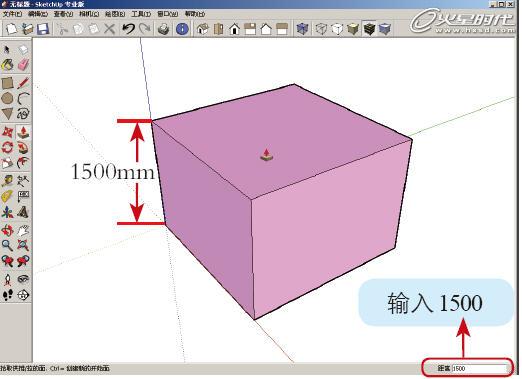Select the Circle drawing tool

pos(7,98)
